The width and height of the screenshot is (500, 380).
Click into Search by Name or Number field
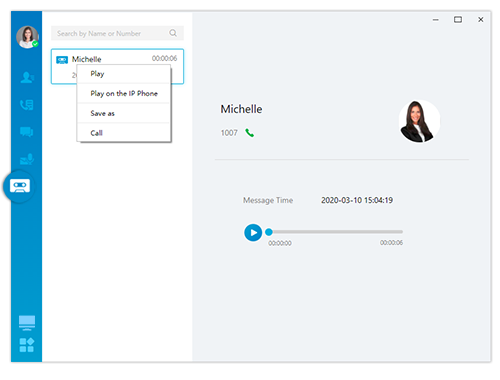tap(117, 33)
